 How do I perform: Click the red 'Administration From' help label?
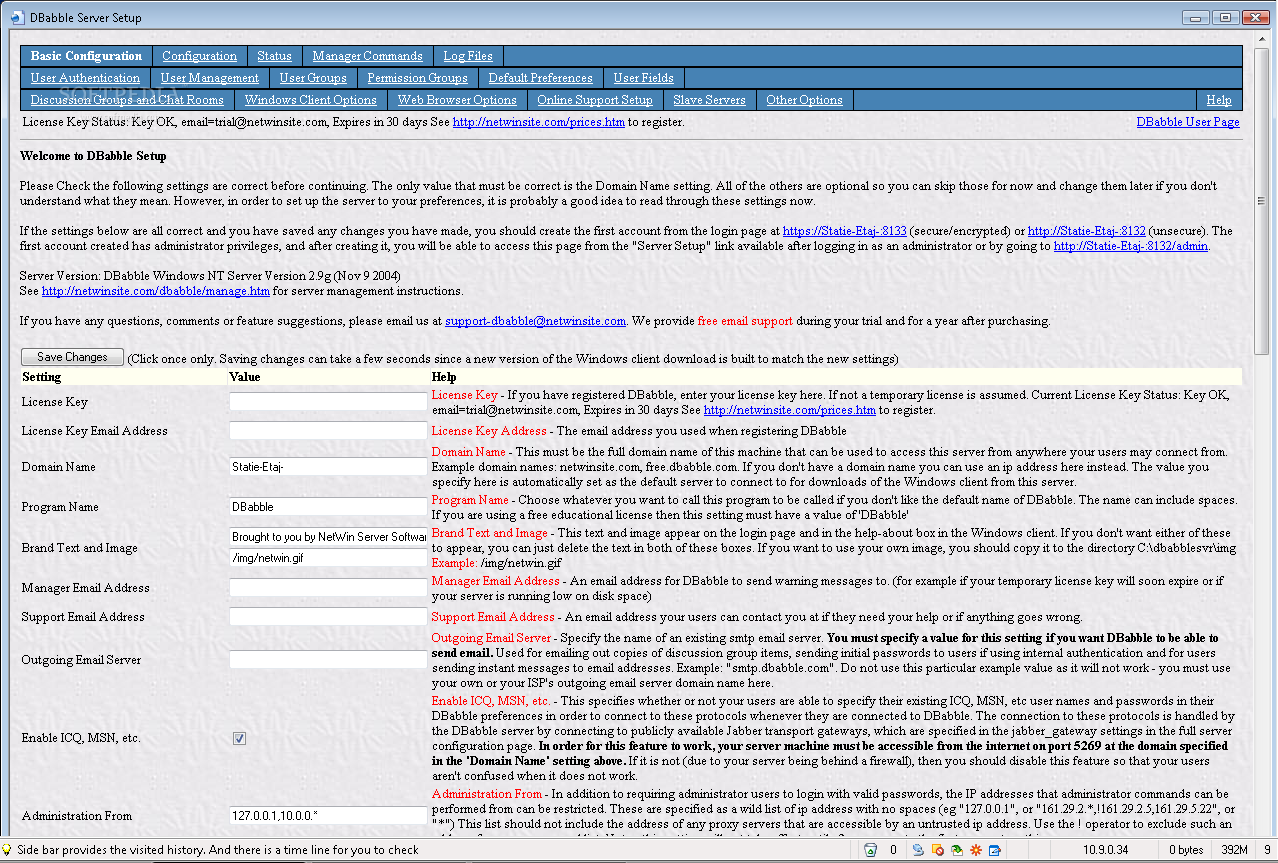[x=487, y=793]
